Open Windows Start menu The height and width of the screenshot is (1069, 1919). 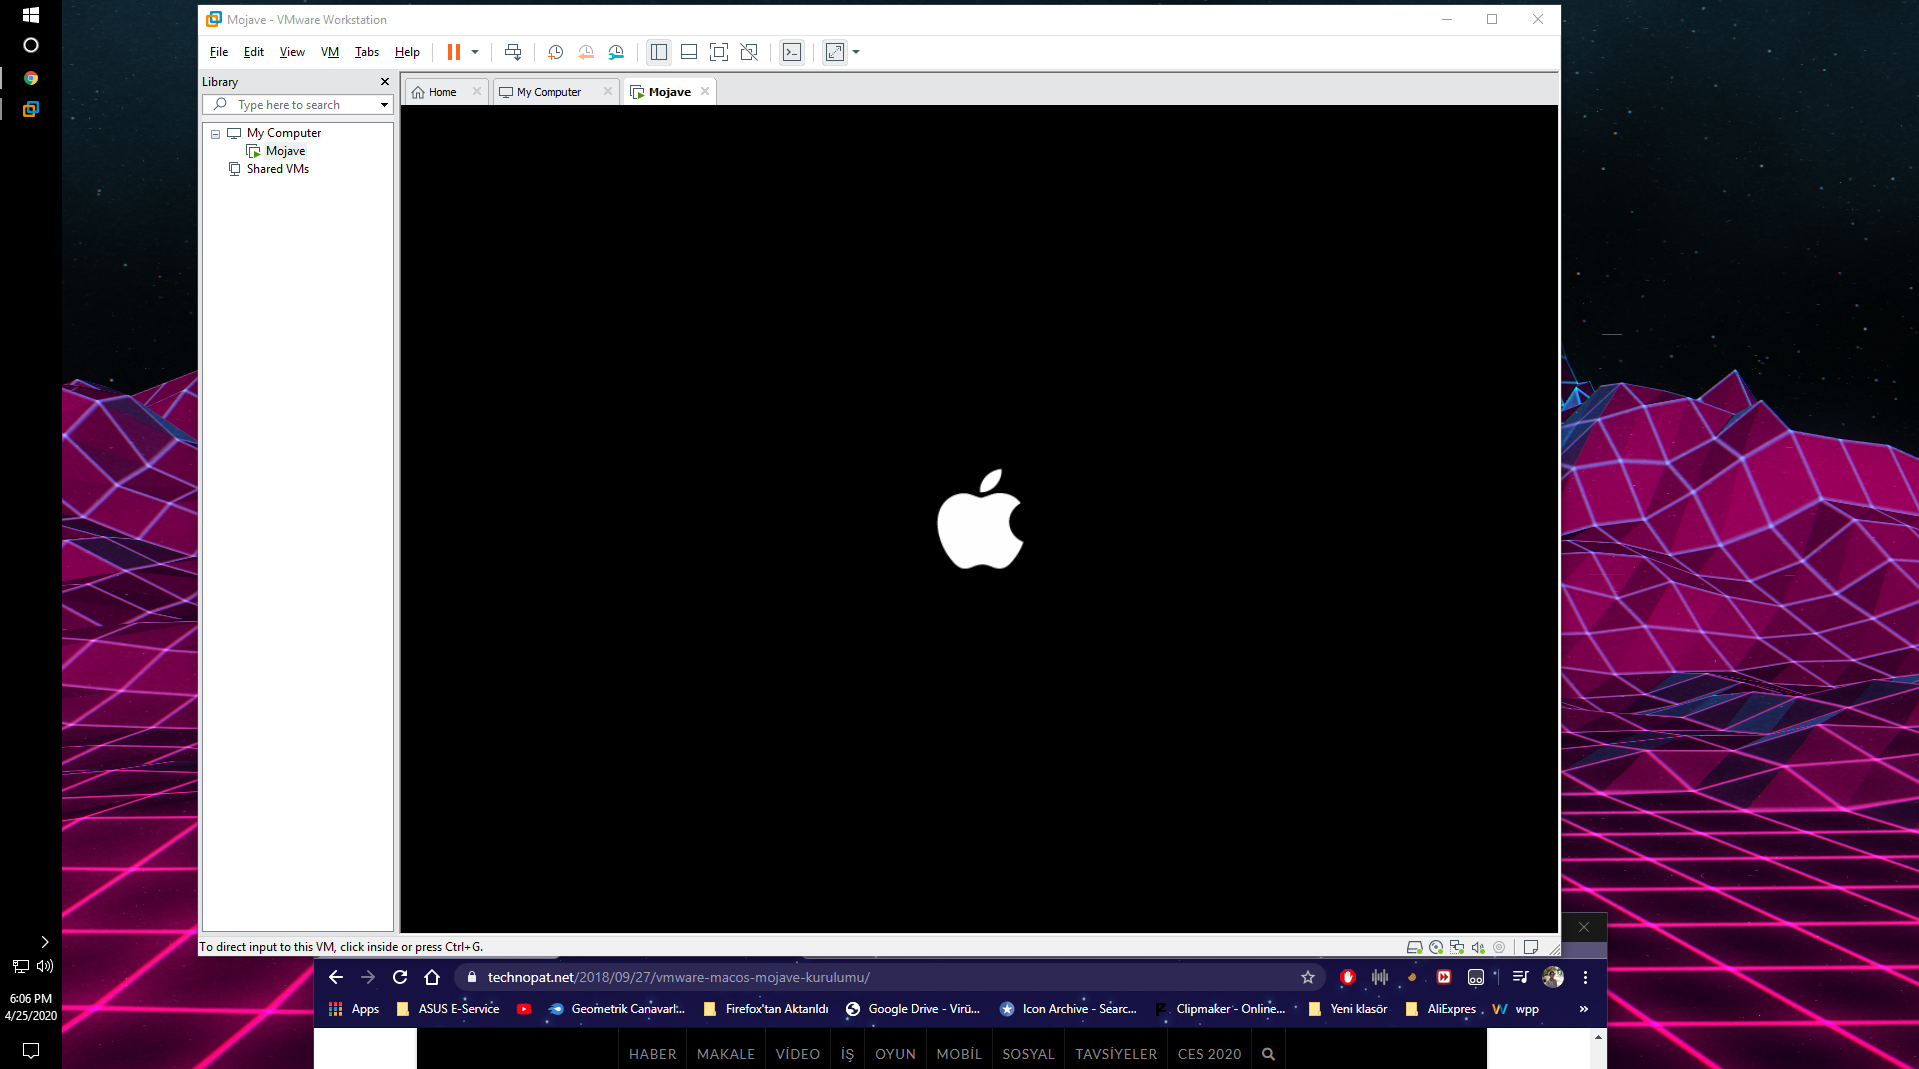(31, 15)
